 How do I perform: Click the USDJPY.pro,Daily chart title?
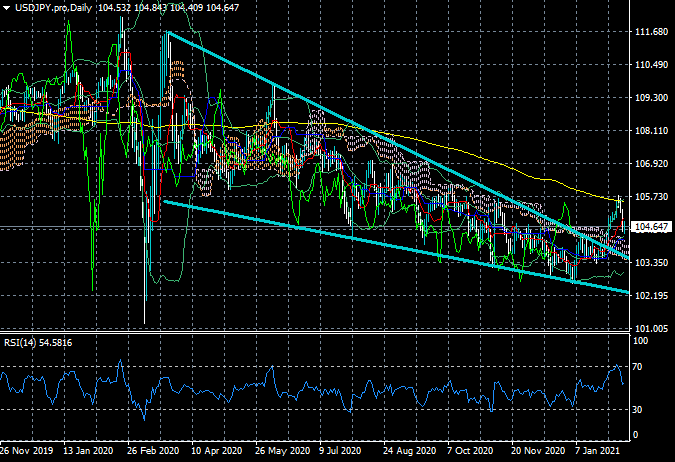tap(53, 8)
